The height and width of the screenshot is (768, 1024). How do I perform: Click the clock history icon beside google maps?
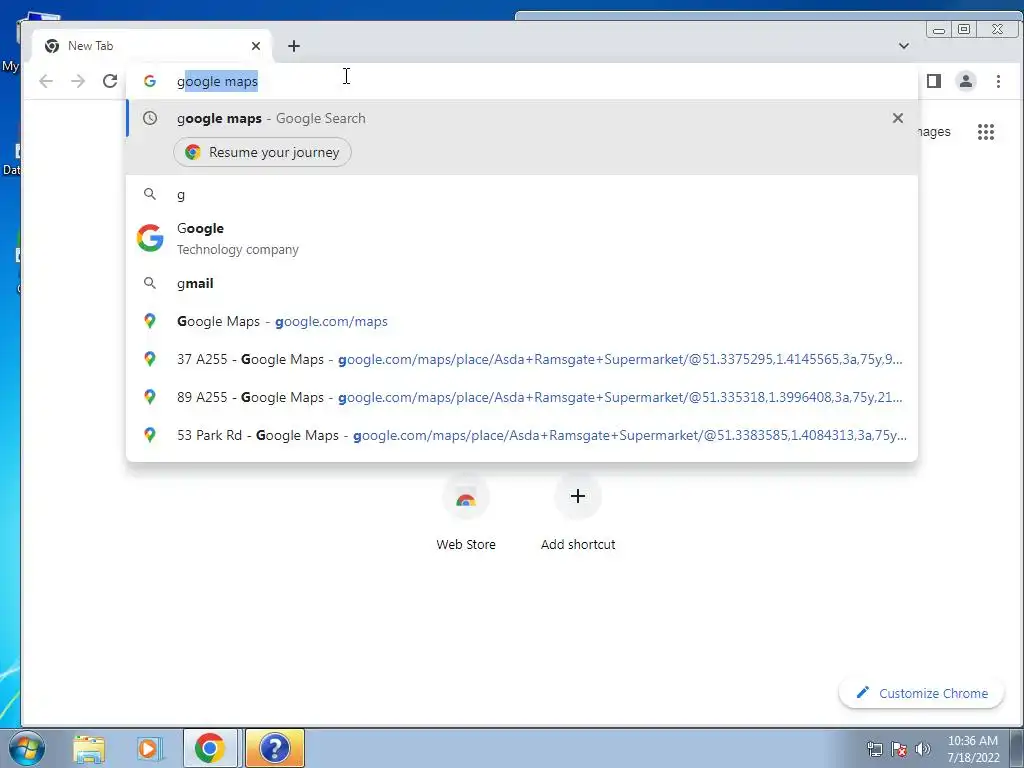point(150,118)
